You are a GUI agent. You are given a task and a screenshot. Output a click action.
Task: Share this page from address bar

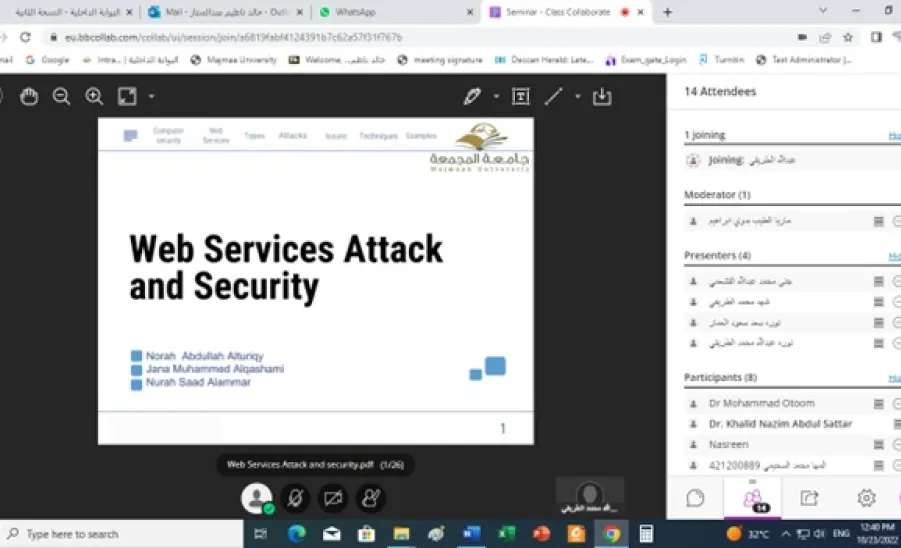825,37
